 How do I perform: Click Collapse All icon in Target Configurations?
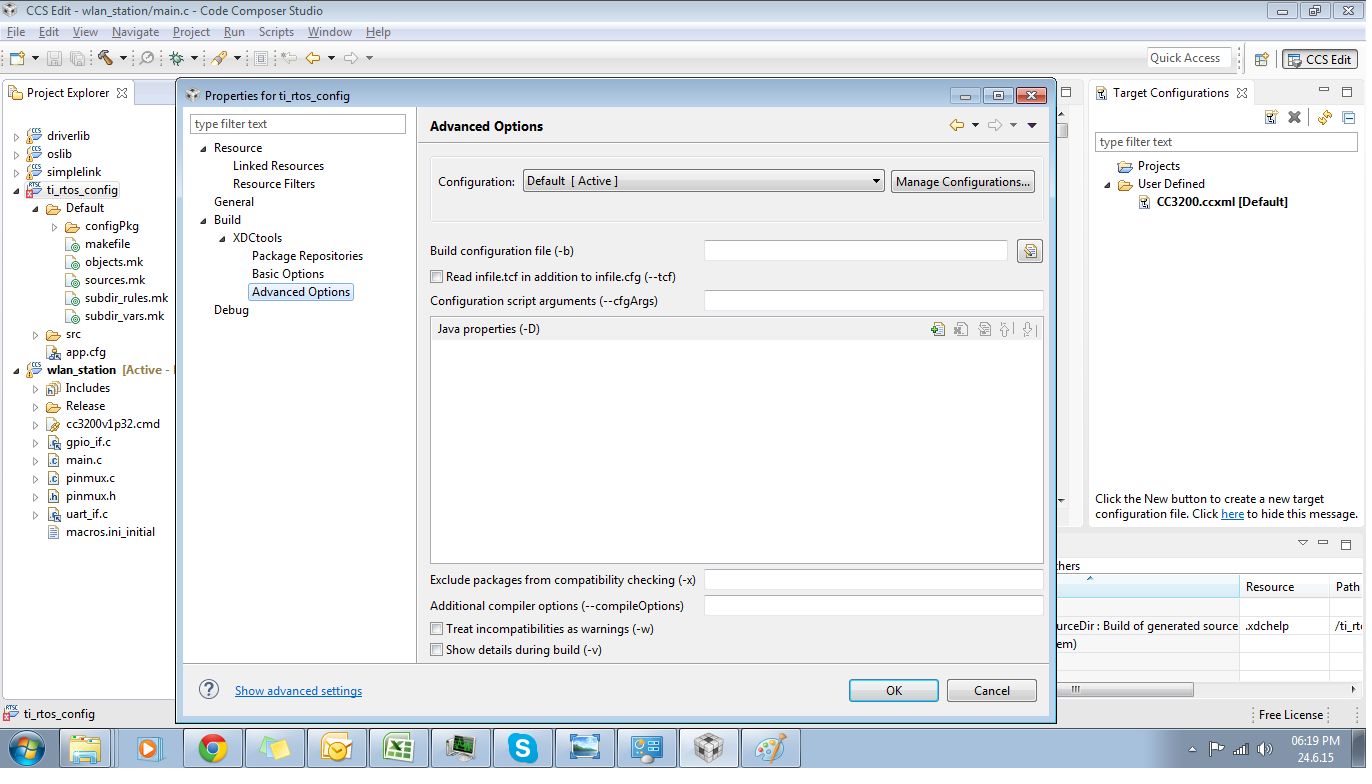1348,117
